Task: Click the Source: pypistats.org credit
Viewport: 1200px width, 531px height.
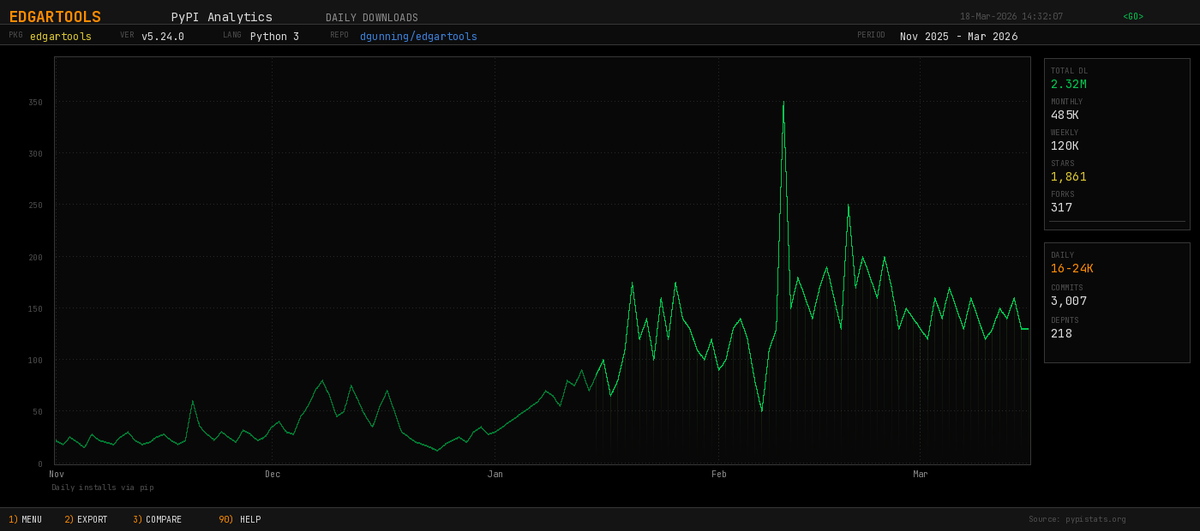Action: (x=1077, y=519)
